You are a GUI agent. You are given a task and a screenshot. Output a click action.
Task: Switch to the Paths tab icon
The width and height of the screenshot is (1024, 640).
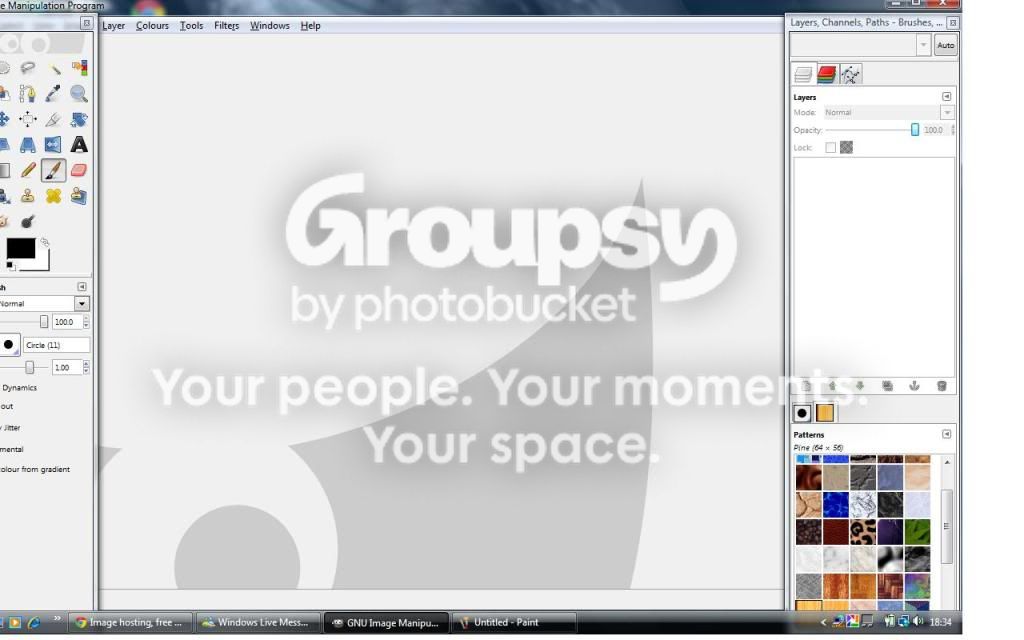click(850, 74)
